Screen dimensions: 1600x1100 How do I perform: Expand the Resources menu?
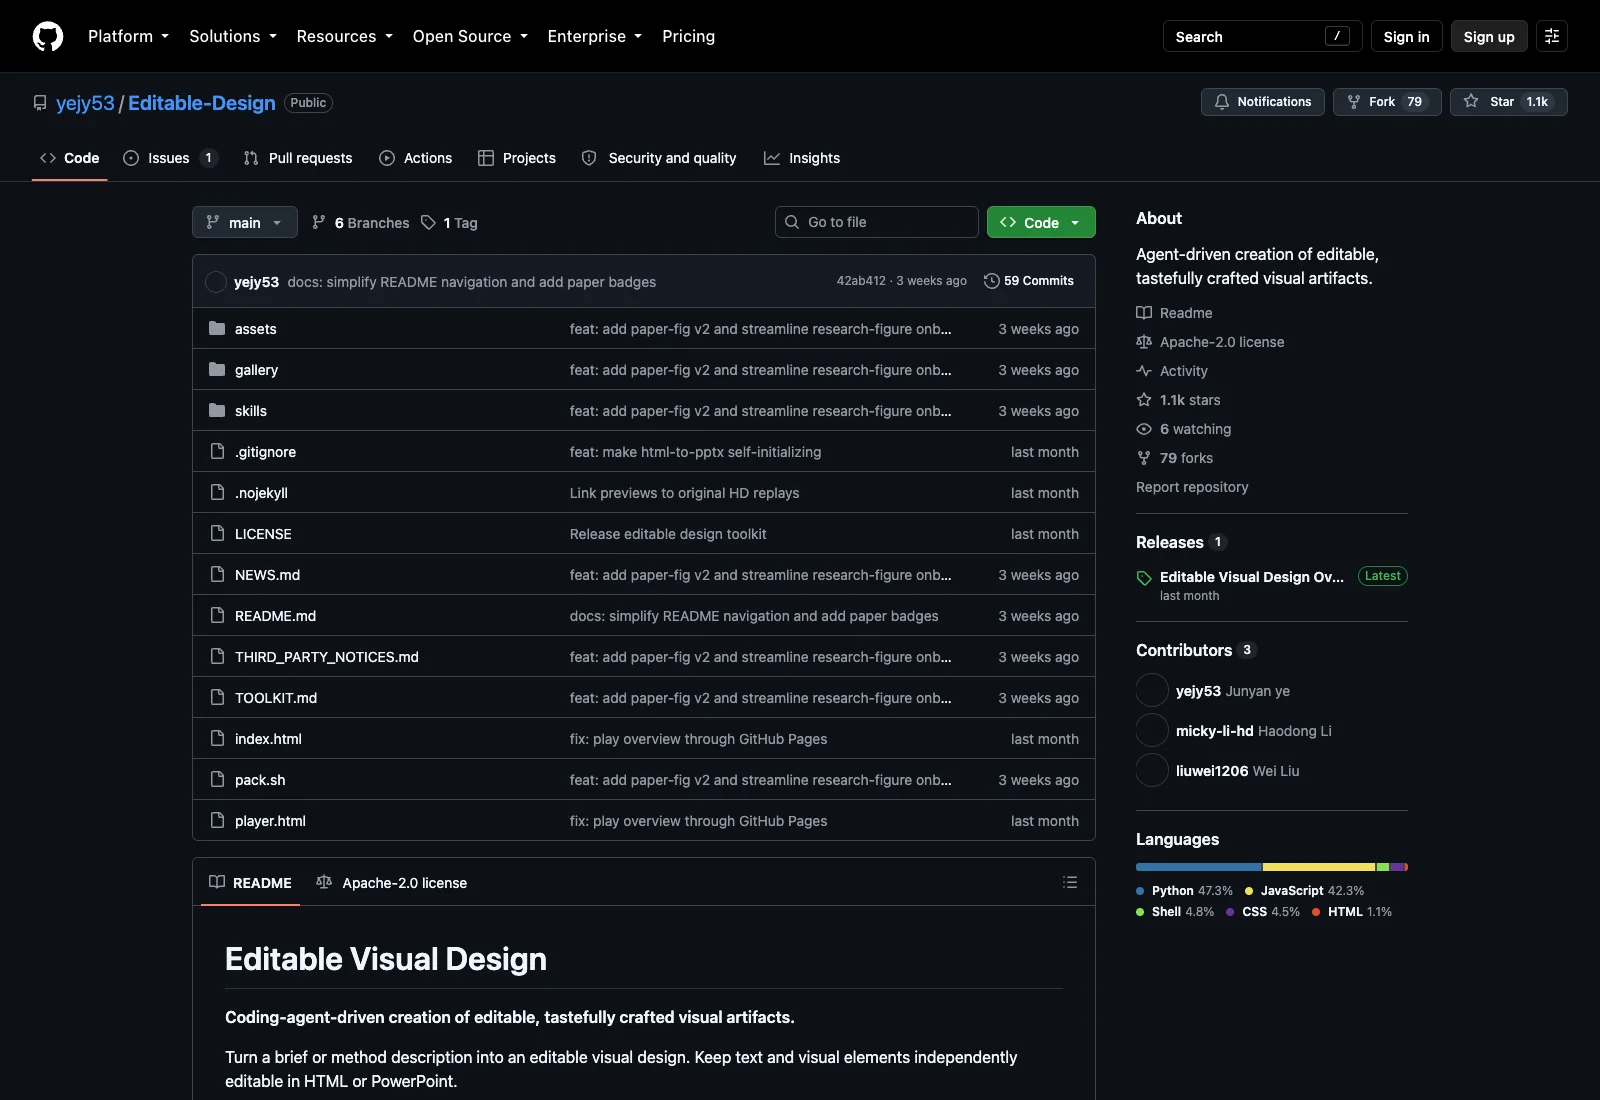[x=345, y=36]
